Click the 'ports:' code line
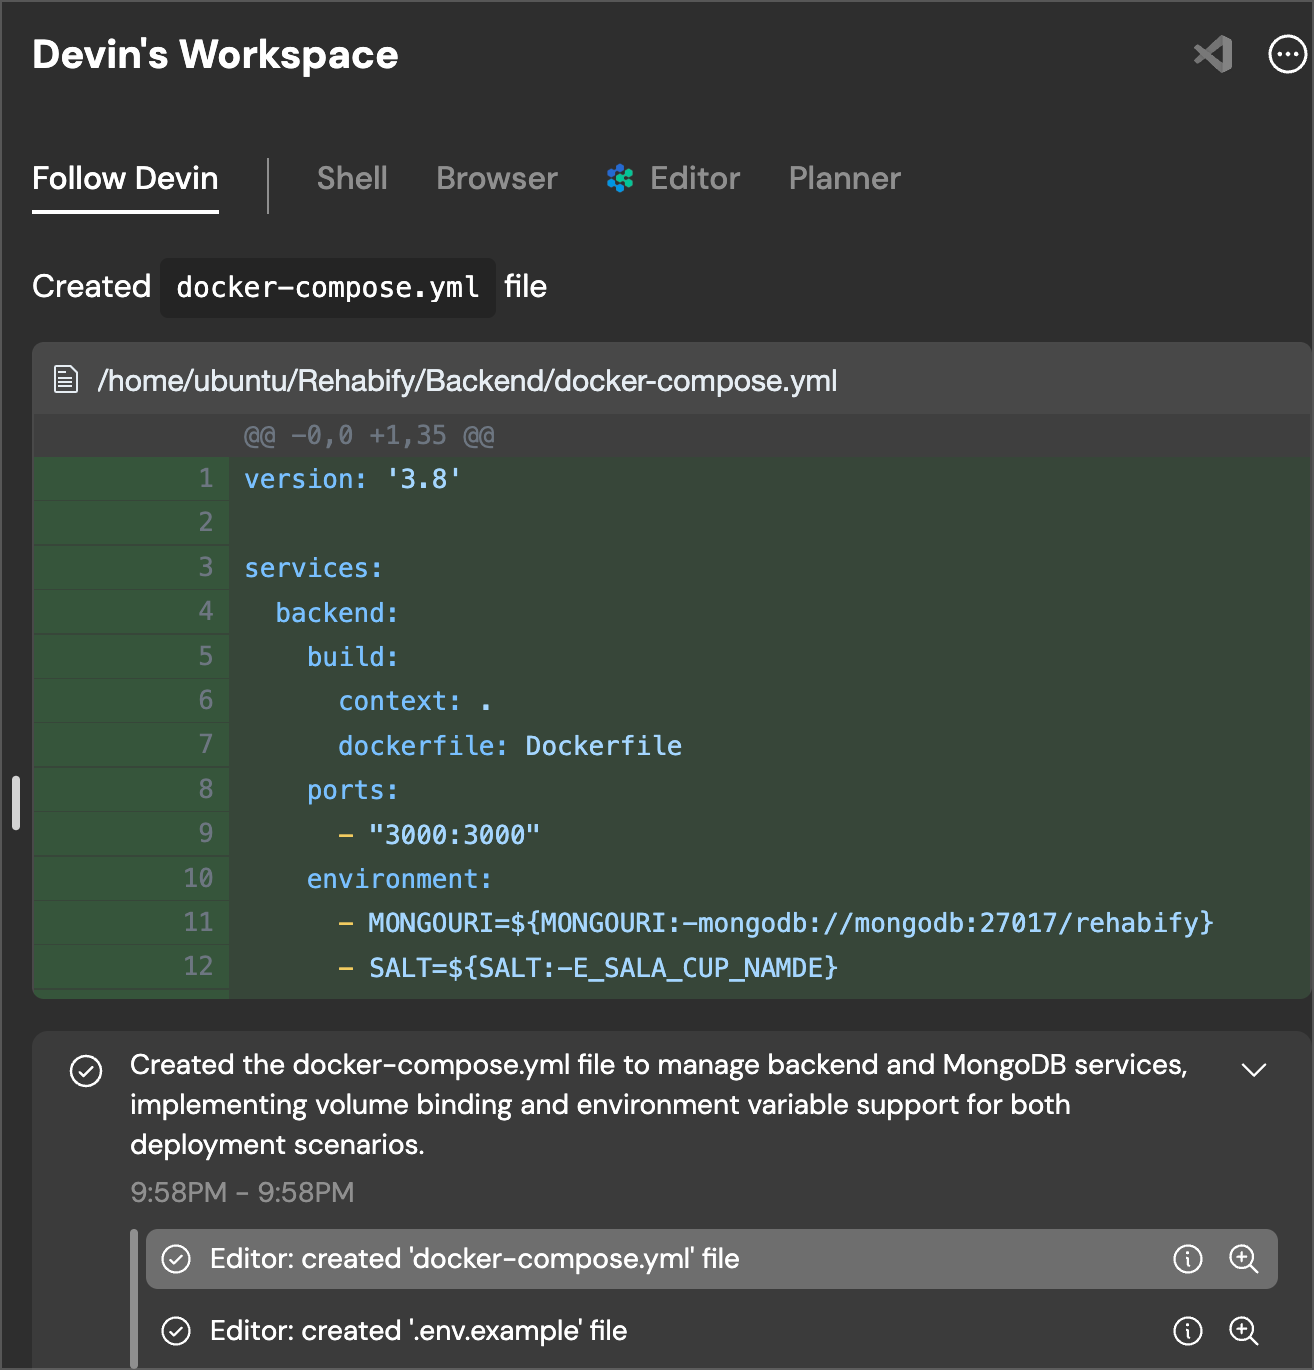The height and width of the screenshot is (1370, 1314). (352, 790)
